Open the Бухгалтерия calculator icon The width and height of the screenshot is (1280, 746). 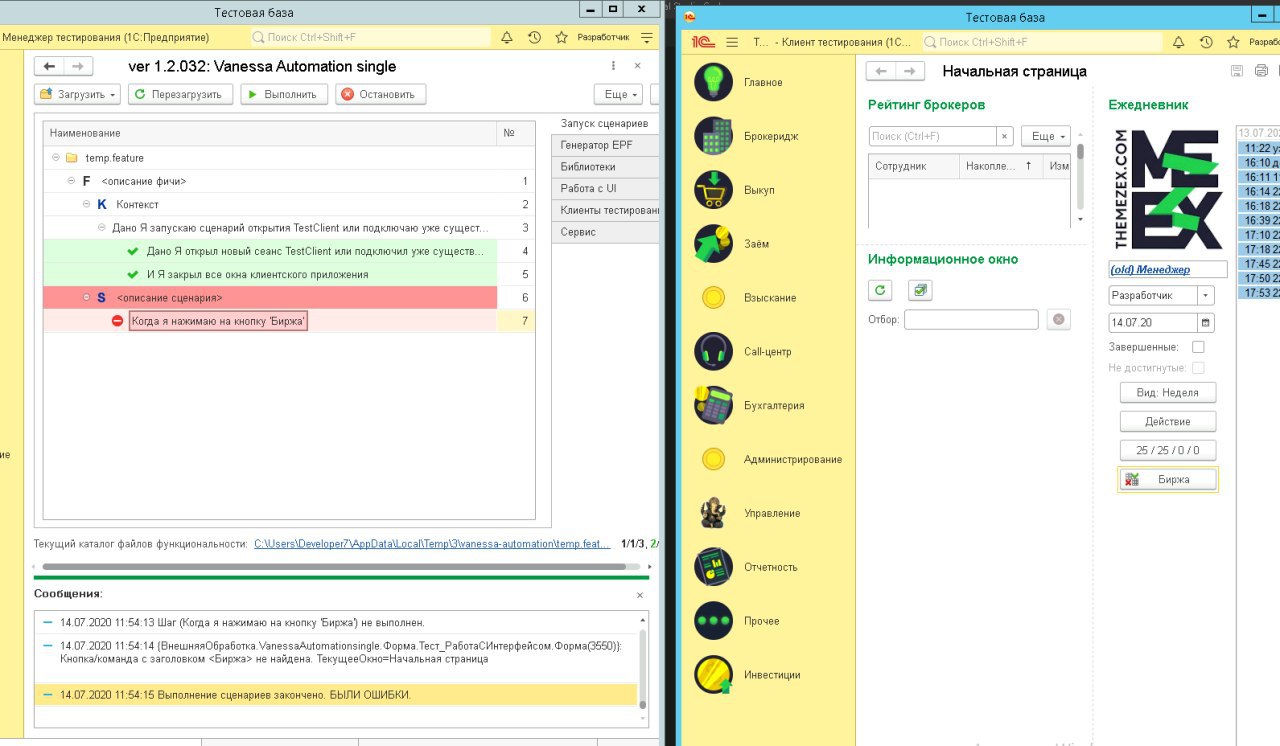pyautogui.click(x=713, y=405)
